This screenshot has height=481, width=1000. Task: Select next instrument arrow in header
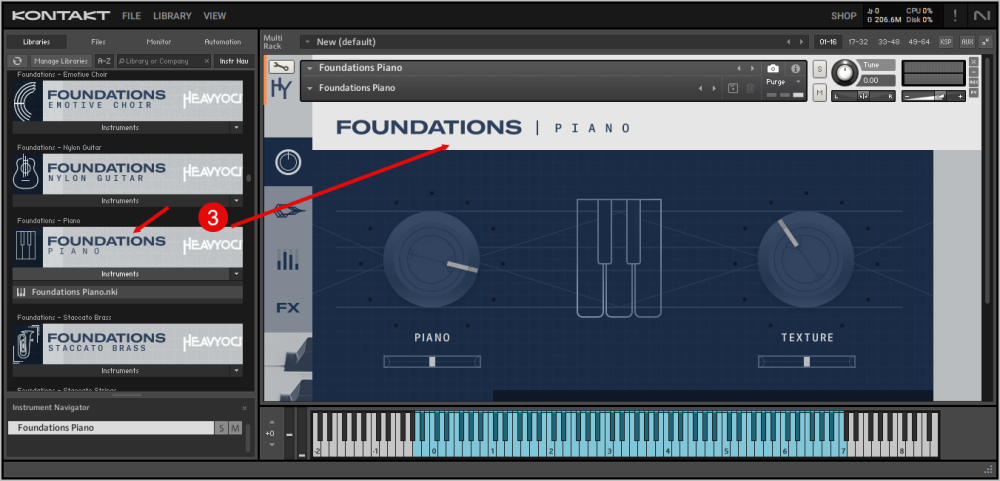tap(753, 68)
